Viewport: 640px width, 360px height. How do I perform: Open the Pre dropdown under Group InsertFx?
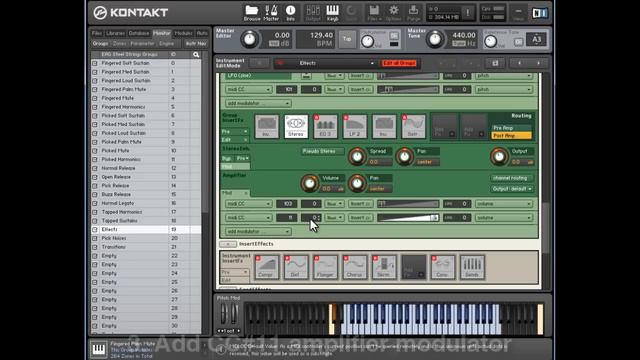click(235, 131)
